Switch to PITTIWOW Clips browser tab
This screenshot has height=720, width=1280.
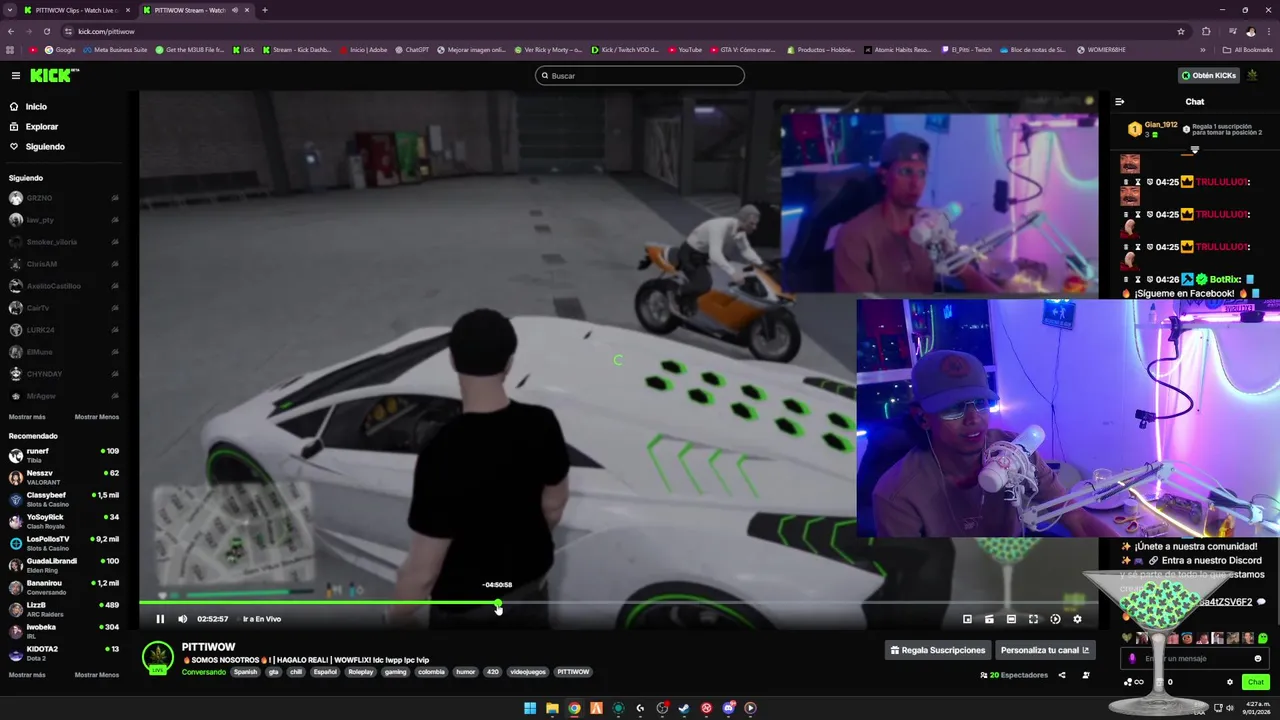click(x=75, y=10)
